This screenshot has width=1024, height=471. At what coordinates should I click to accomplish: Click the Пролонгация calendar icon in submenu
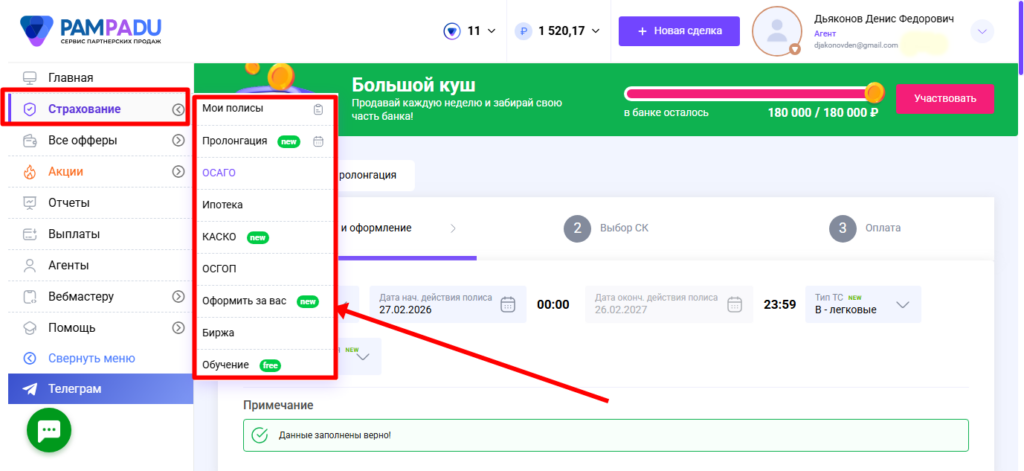318,141
